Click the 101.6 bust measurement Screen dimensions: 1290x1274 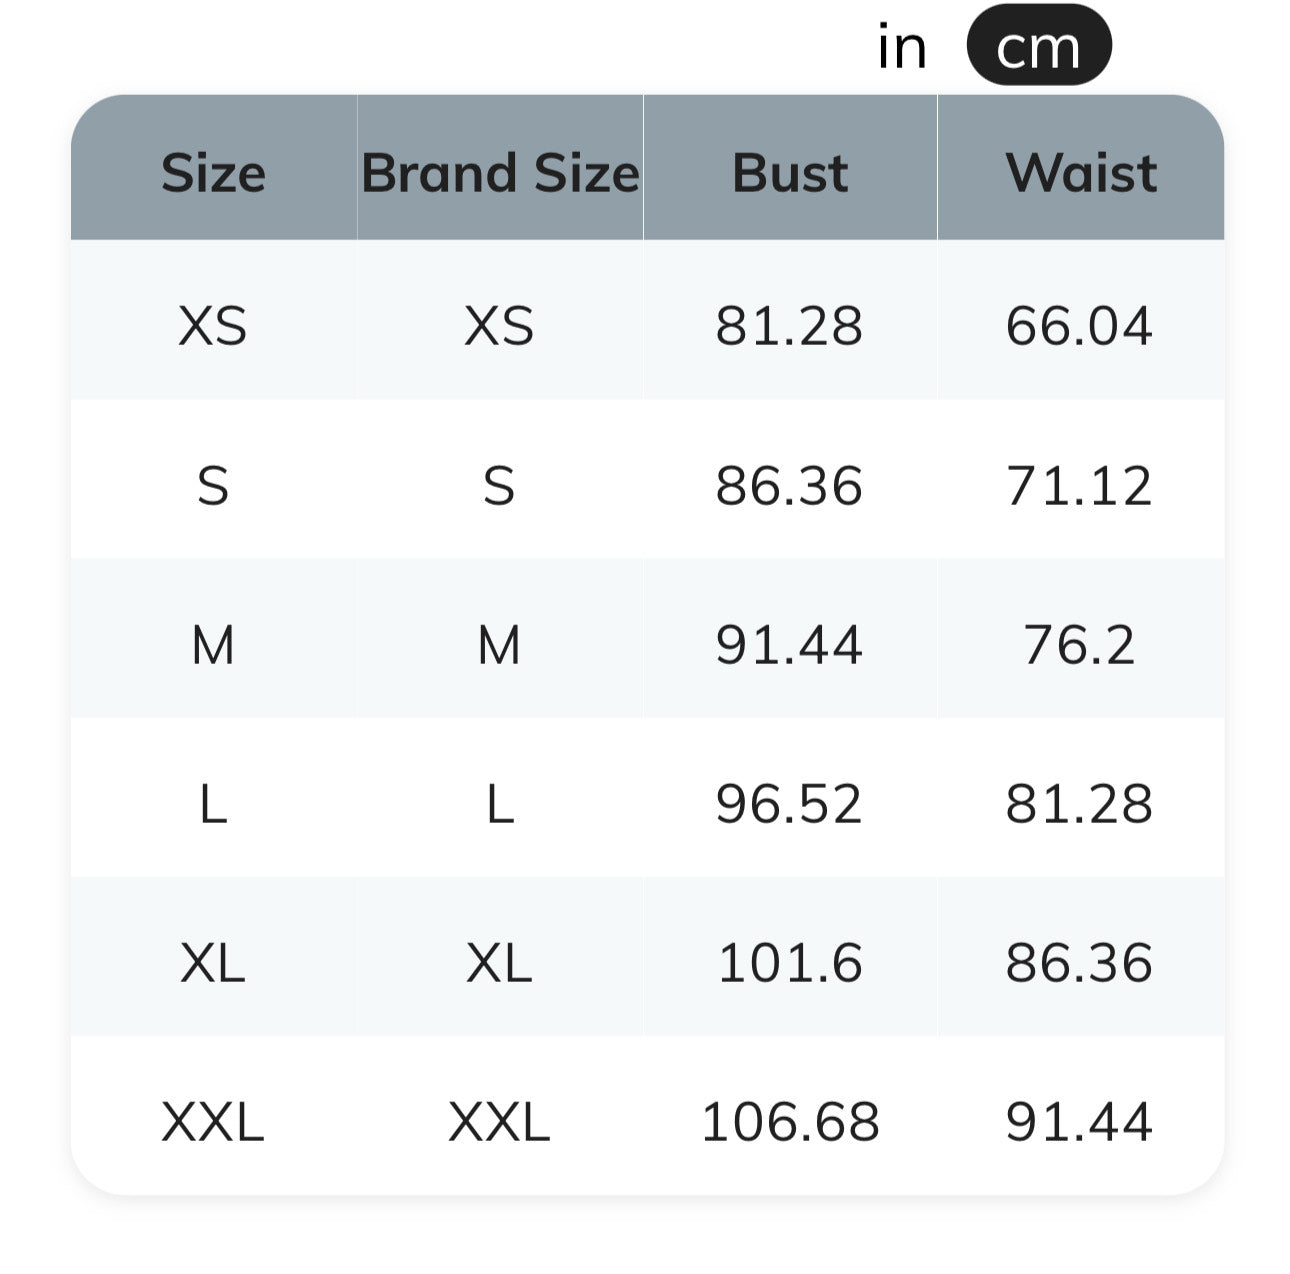point(790,963)
